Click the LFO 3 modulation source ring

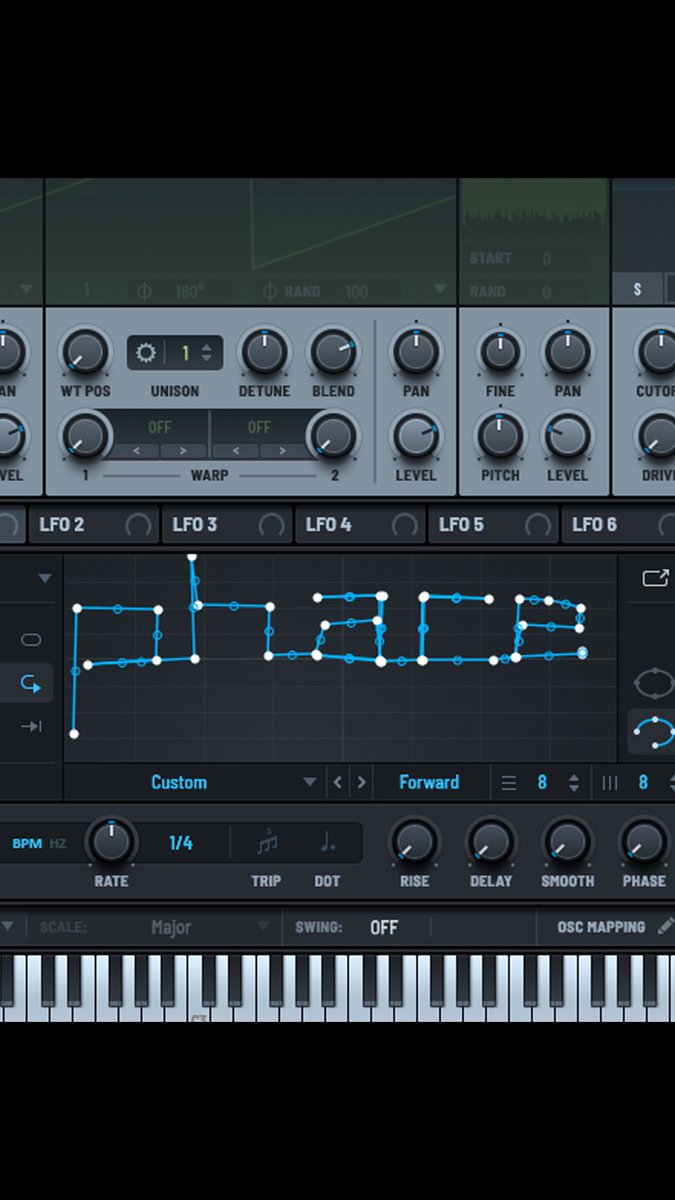pyautogui.click(x=271, y=524)
